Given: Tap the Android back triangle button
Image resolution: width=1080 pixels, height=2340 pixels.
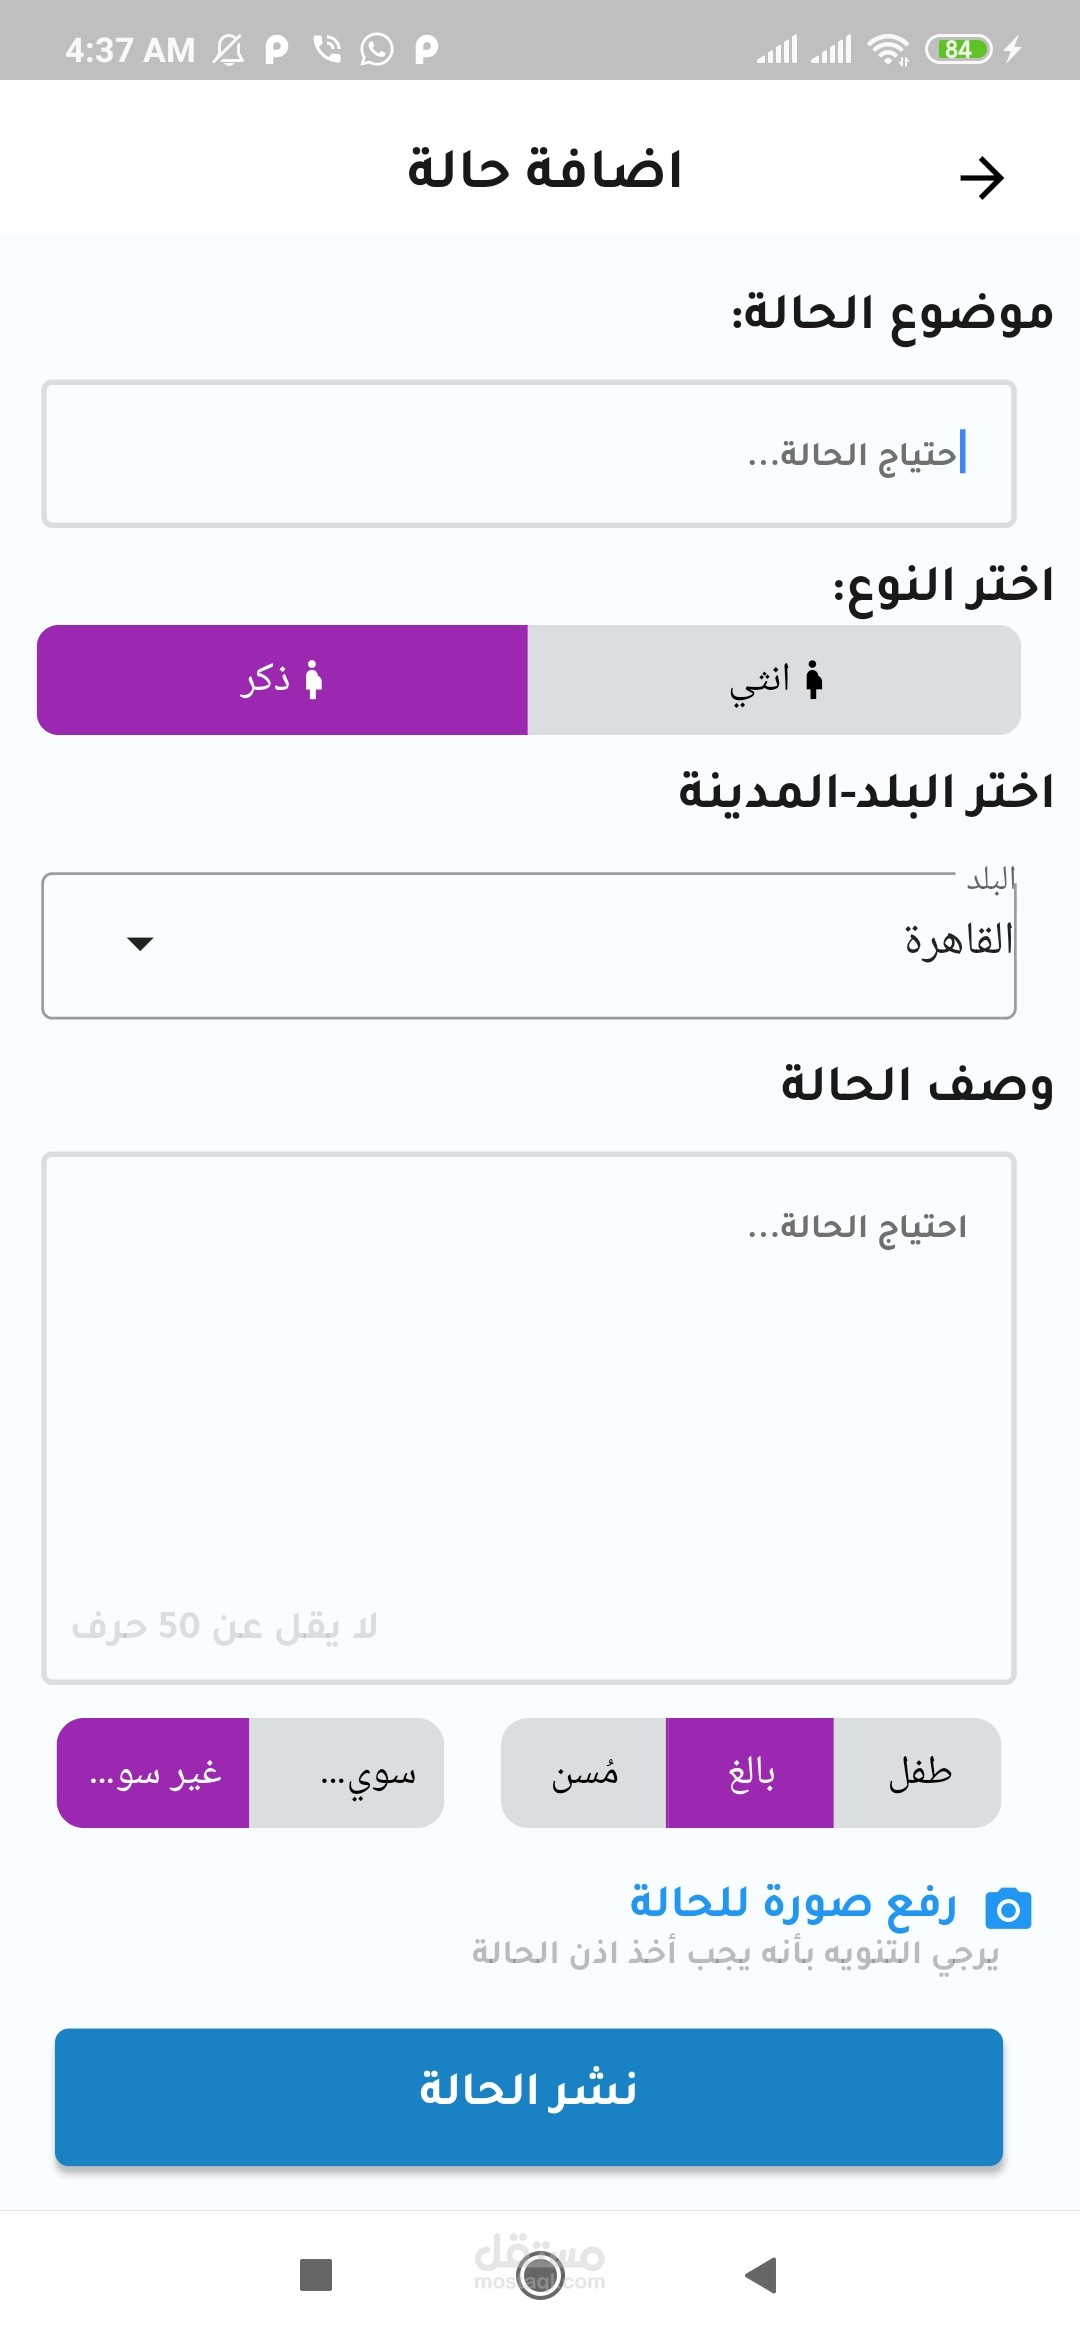Looking at the screenshot, I should pyautogui.click(x=761, y=2275).
